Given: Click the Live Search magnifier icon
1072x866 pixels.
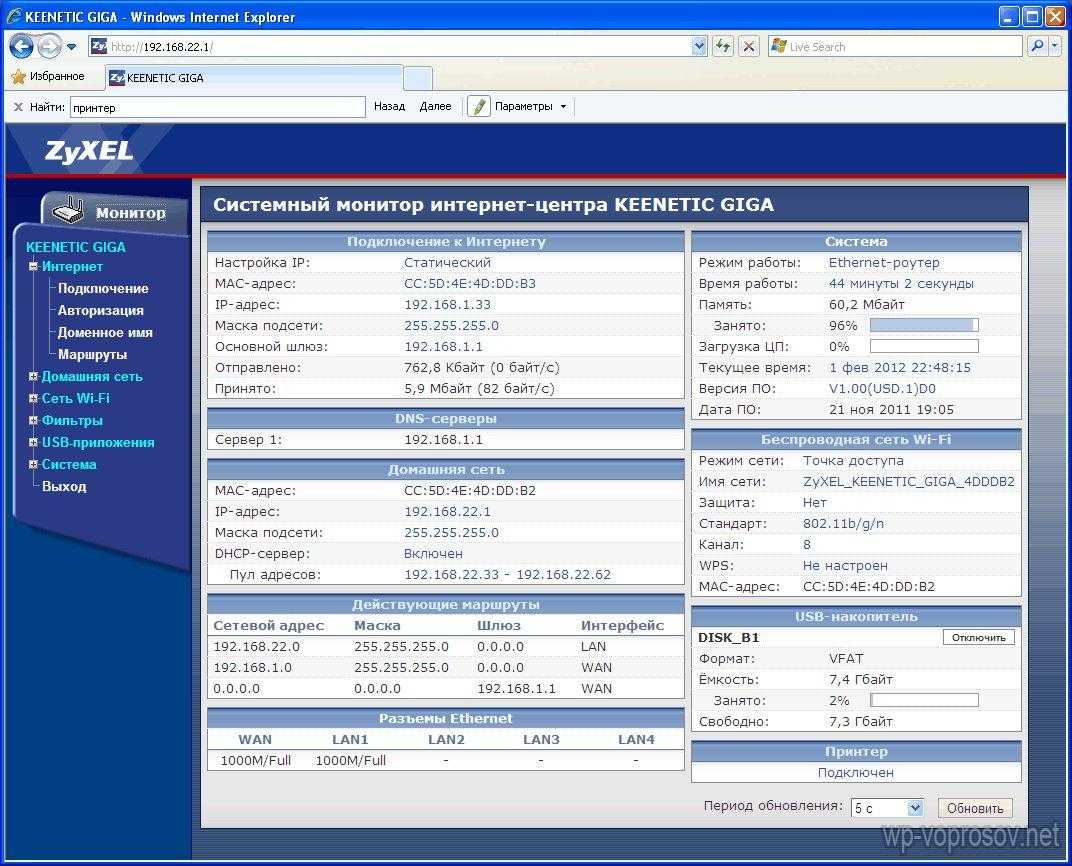Looking at the screenshot, I should coord(1038,46).
